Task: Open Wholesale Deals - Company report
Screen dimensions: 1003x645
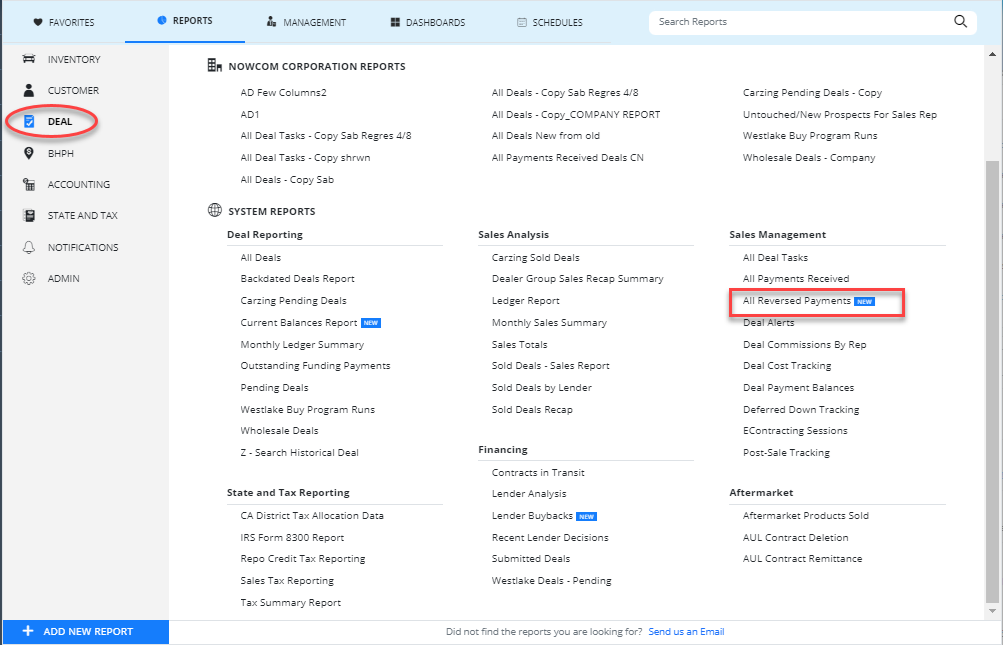Action: tap(809, 157)
